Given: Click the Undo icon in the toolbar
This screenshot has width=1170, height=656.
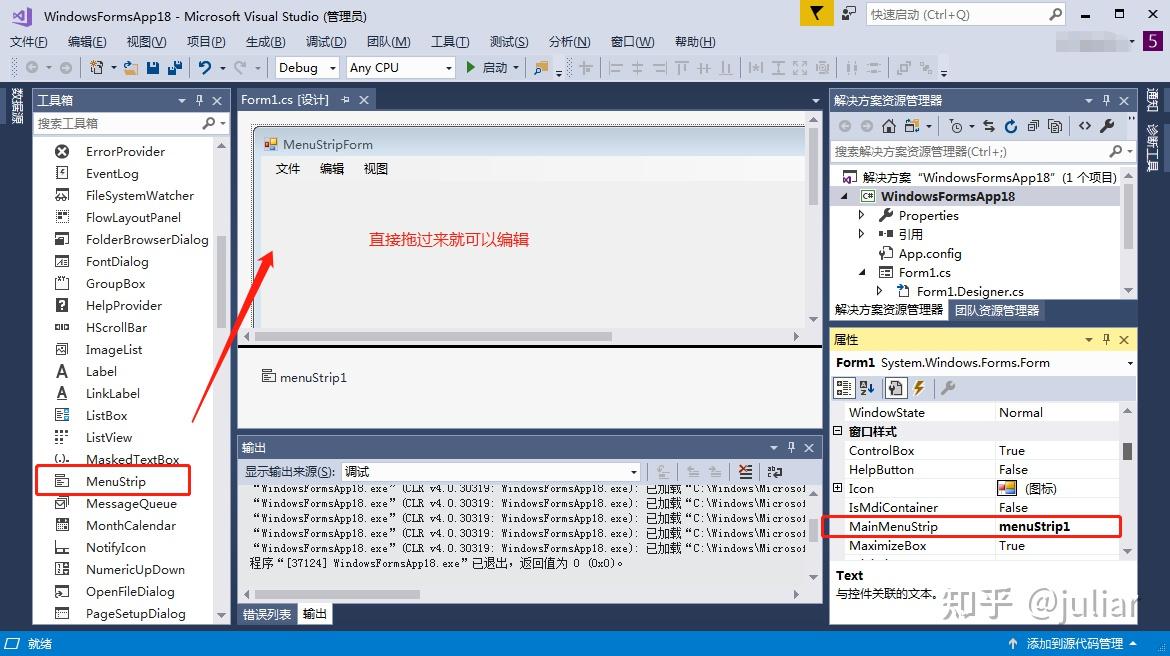Looking at the screenshot, I should (204, 66).
